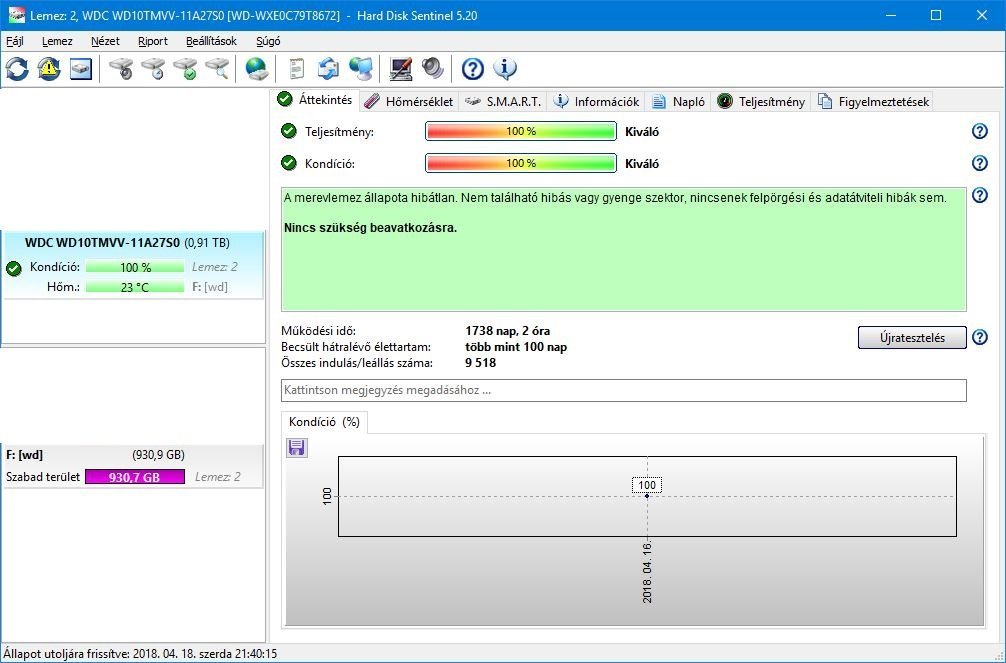Click the blue question mark help toolbar icon
The width and height of the screenshot is (1006, 663).
pyautogui.click(x=472, y=69)
